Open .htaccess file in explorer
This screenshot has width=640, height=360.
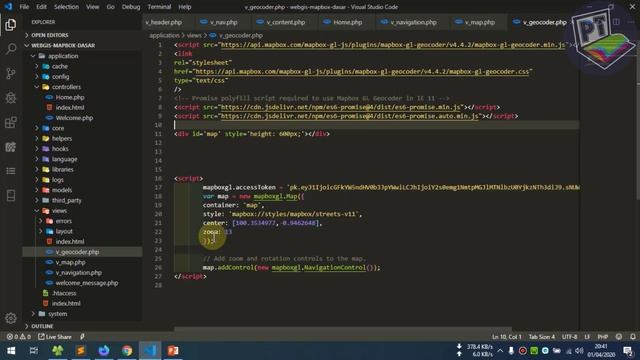[x=64, y=293]
